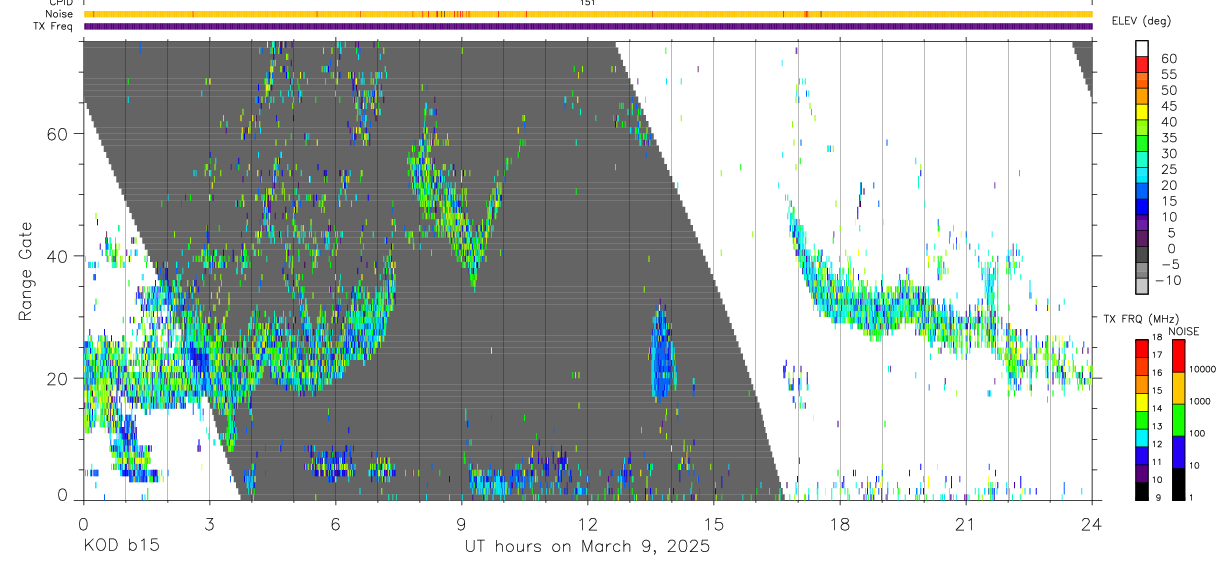Image resolution: width=1228 pixels, height=567 pixels.
Task: Click the 'ELEV (deg)' legend title
Action: point(1141,21)
